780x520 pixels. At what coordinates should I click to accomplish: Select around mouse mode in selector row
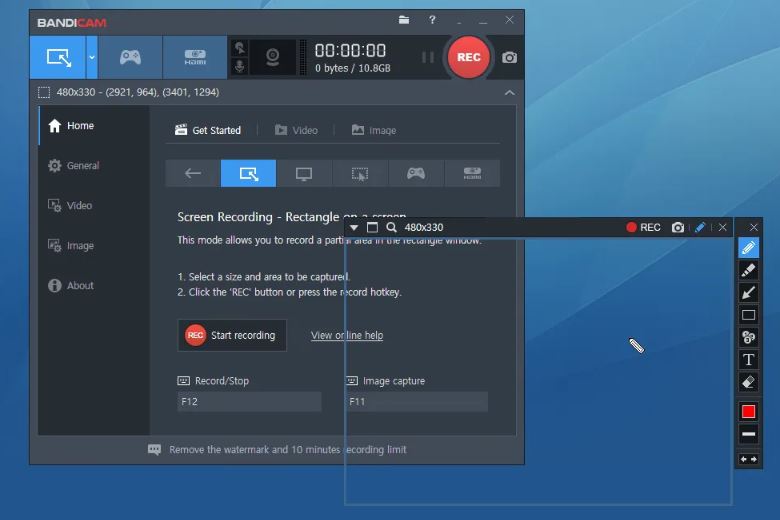(x=360, y=173)
